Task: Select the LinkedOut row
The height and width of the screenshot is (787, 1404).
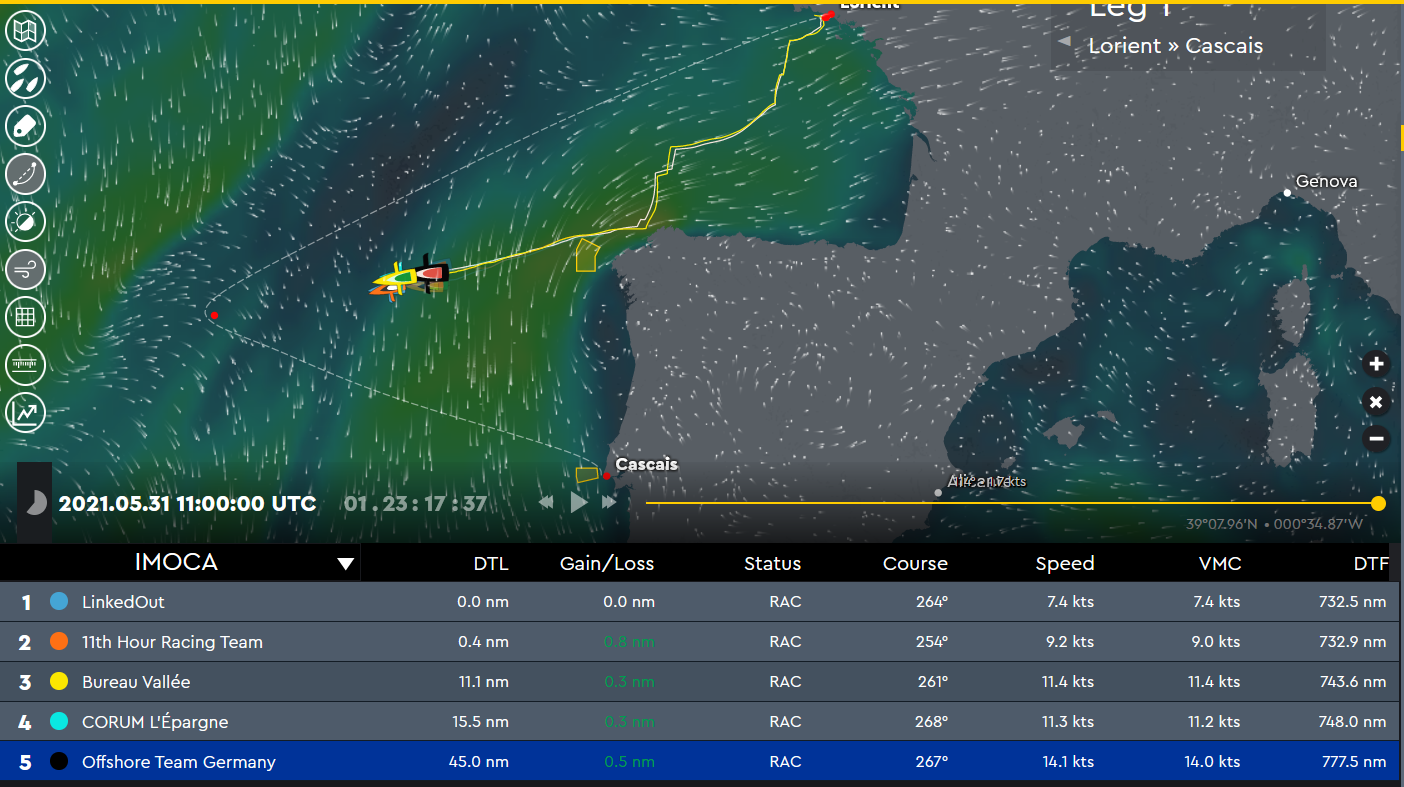Action: click(700, 602)
